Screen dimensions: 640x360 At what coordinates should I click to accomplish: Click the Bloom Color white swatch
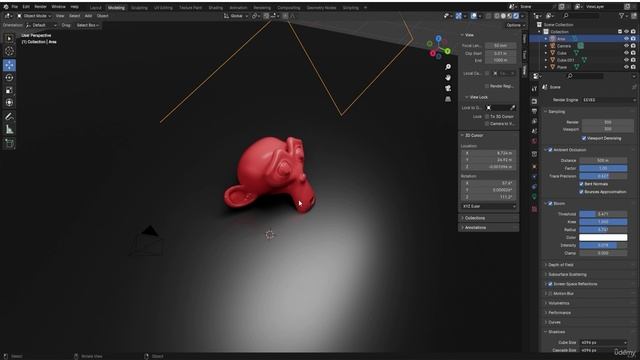603,238
